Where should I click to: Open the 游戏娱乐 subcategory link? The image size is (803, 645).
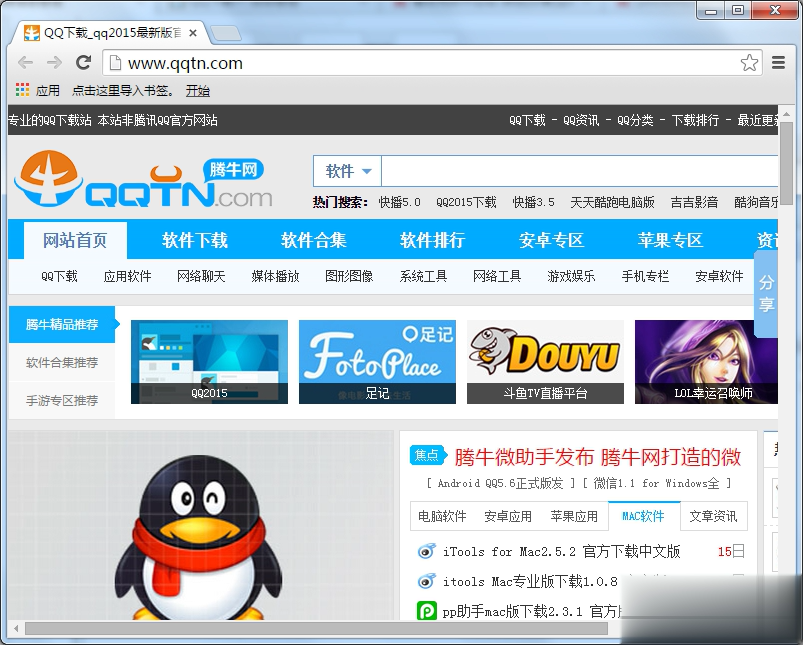(572, 276)
